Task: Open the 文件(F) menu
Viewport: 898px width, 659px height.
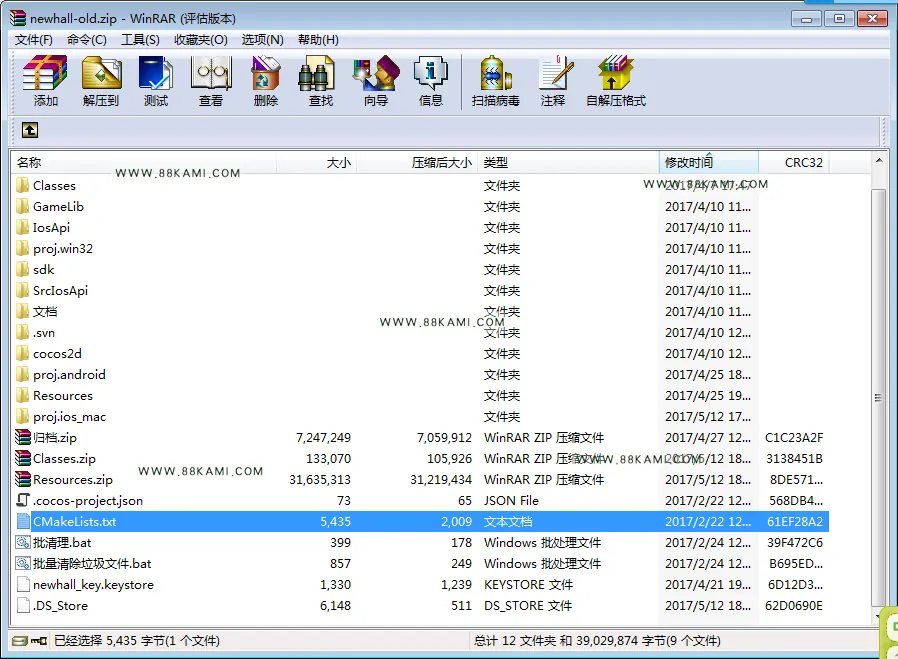Action: pos(34,40)
